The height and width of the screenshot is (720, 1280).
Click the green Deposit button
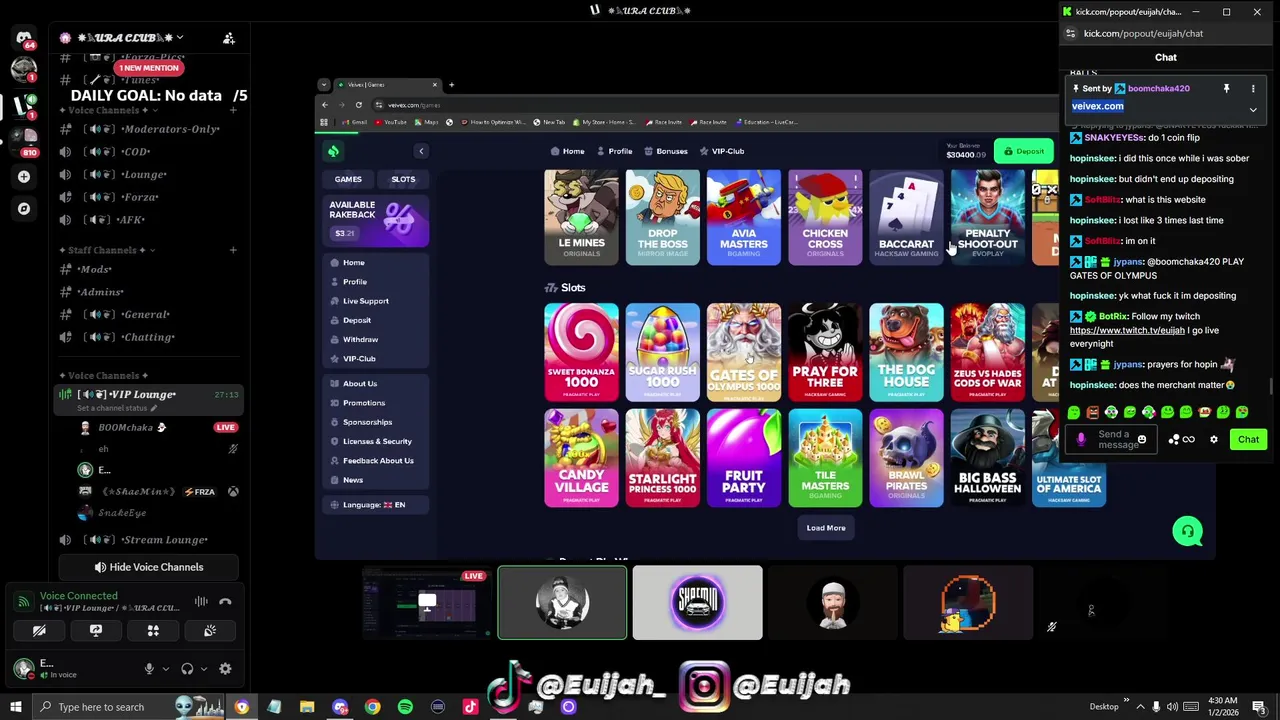(x=1025, y=151)
